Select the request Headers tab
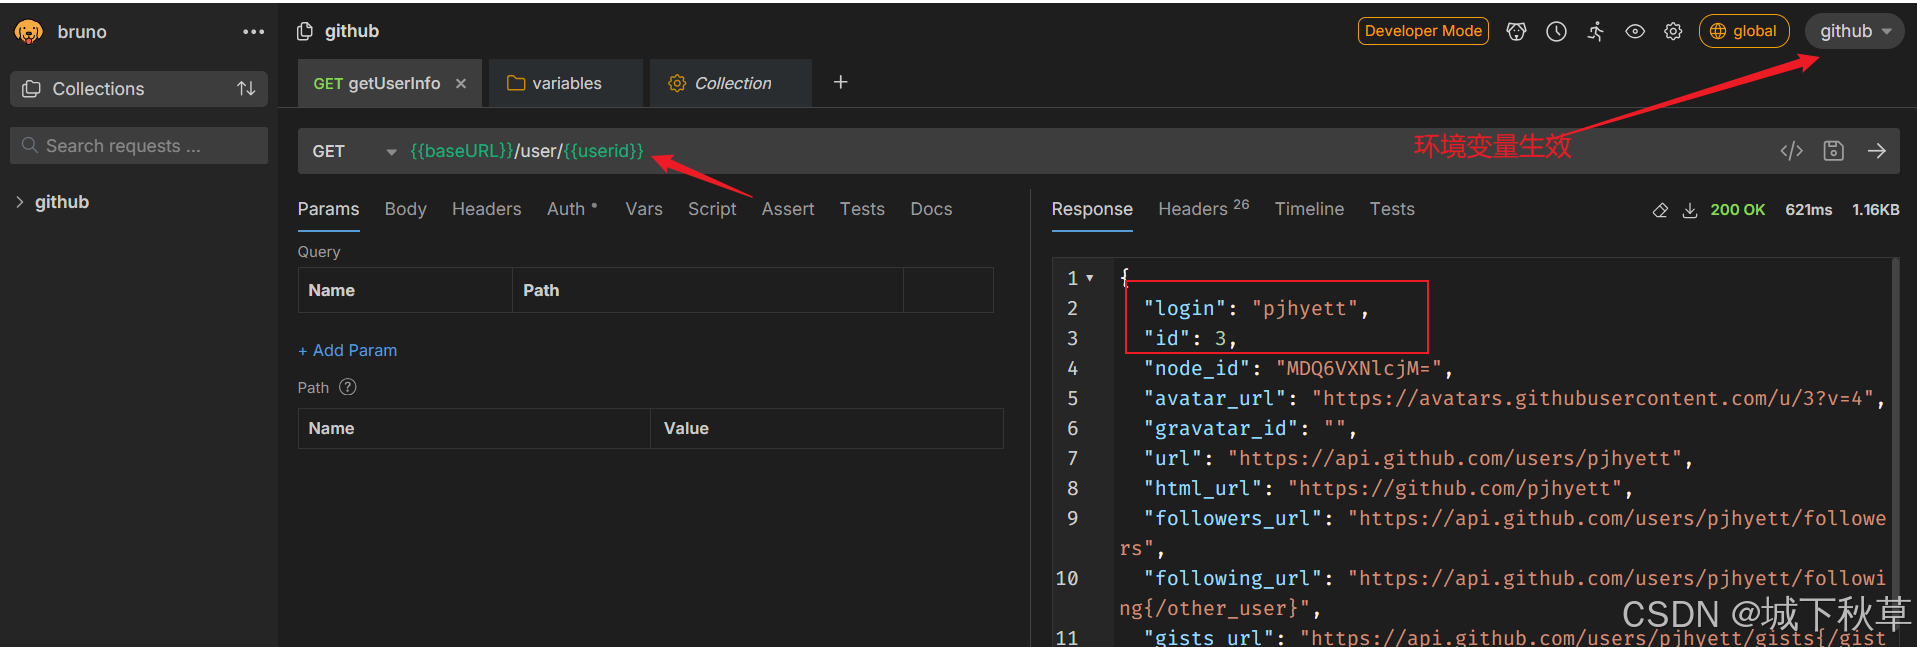The image size is (1917, 647). [x=486, y=209]
